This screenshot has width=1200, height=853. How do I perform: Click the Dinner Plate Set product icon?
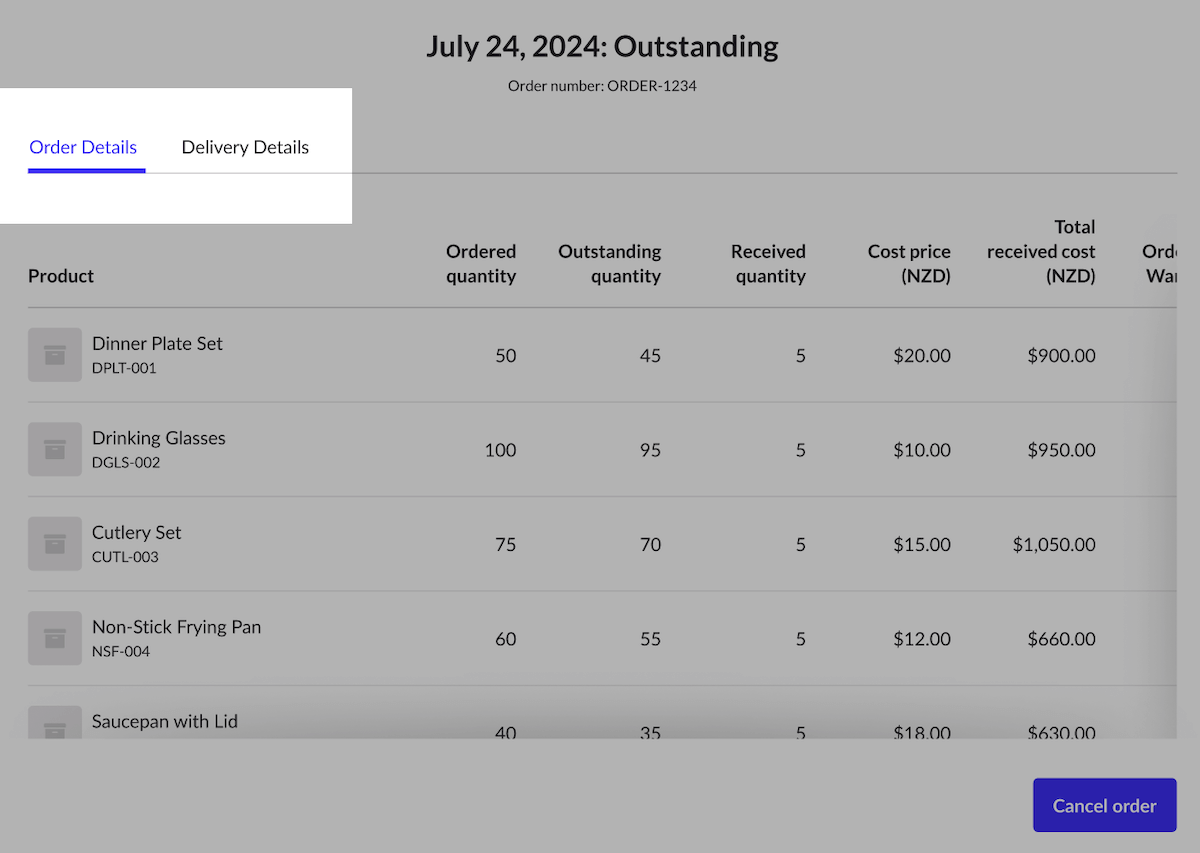point(55,355)
